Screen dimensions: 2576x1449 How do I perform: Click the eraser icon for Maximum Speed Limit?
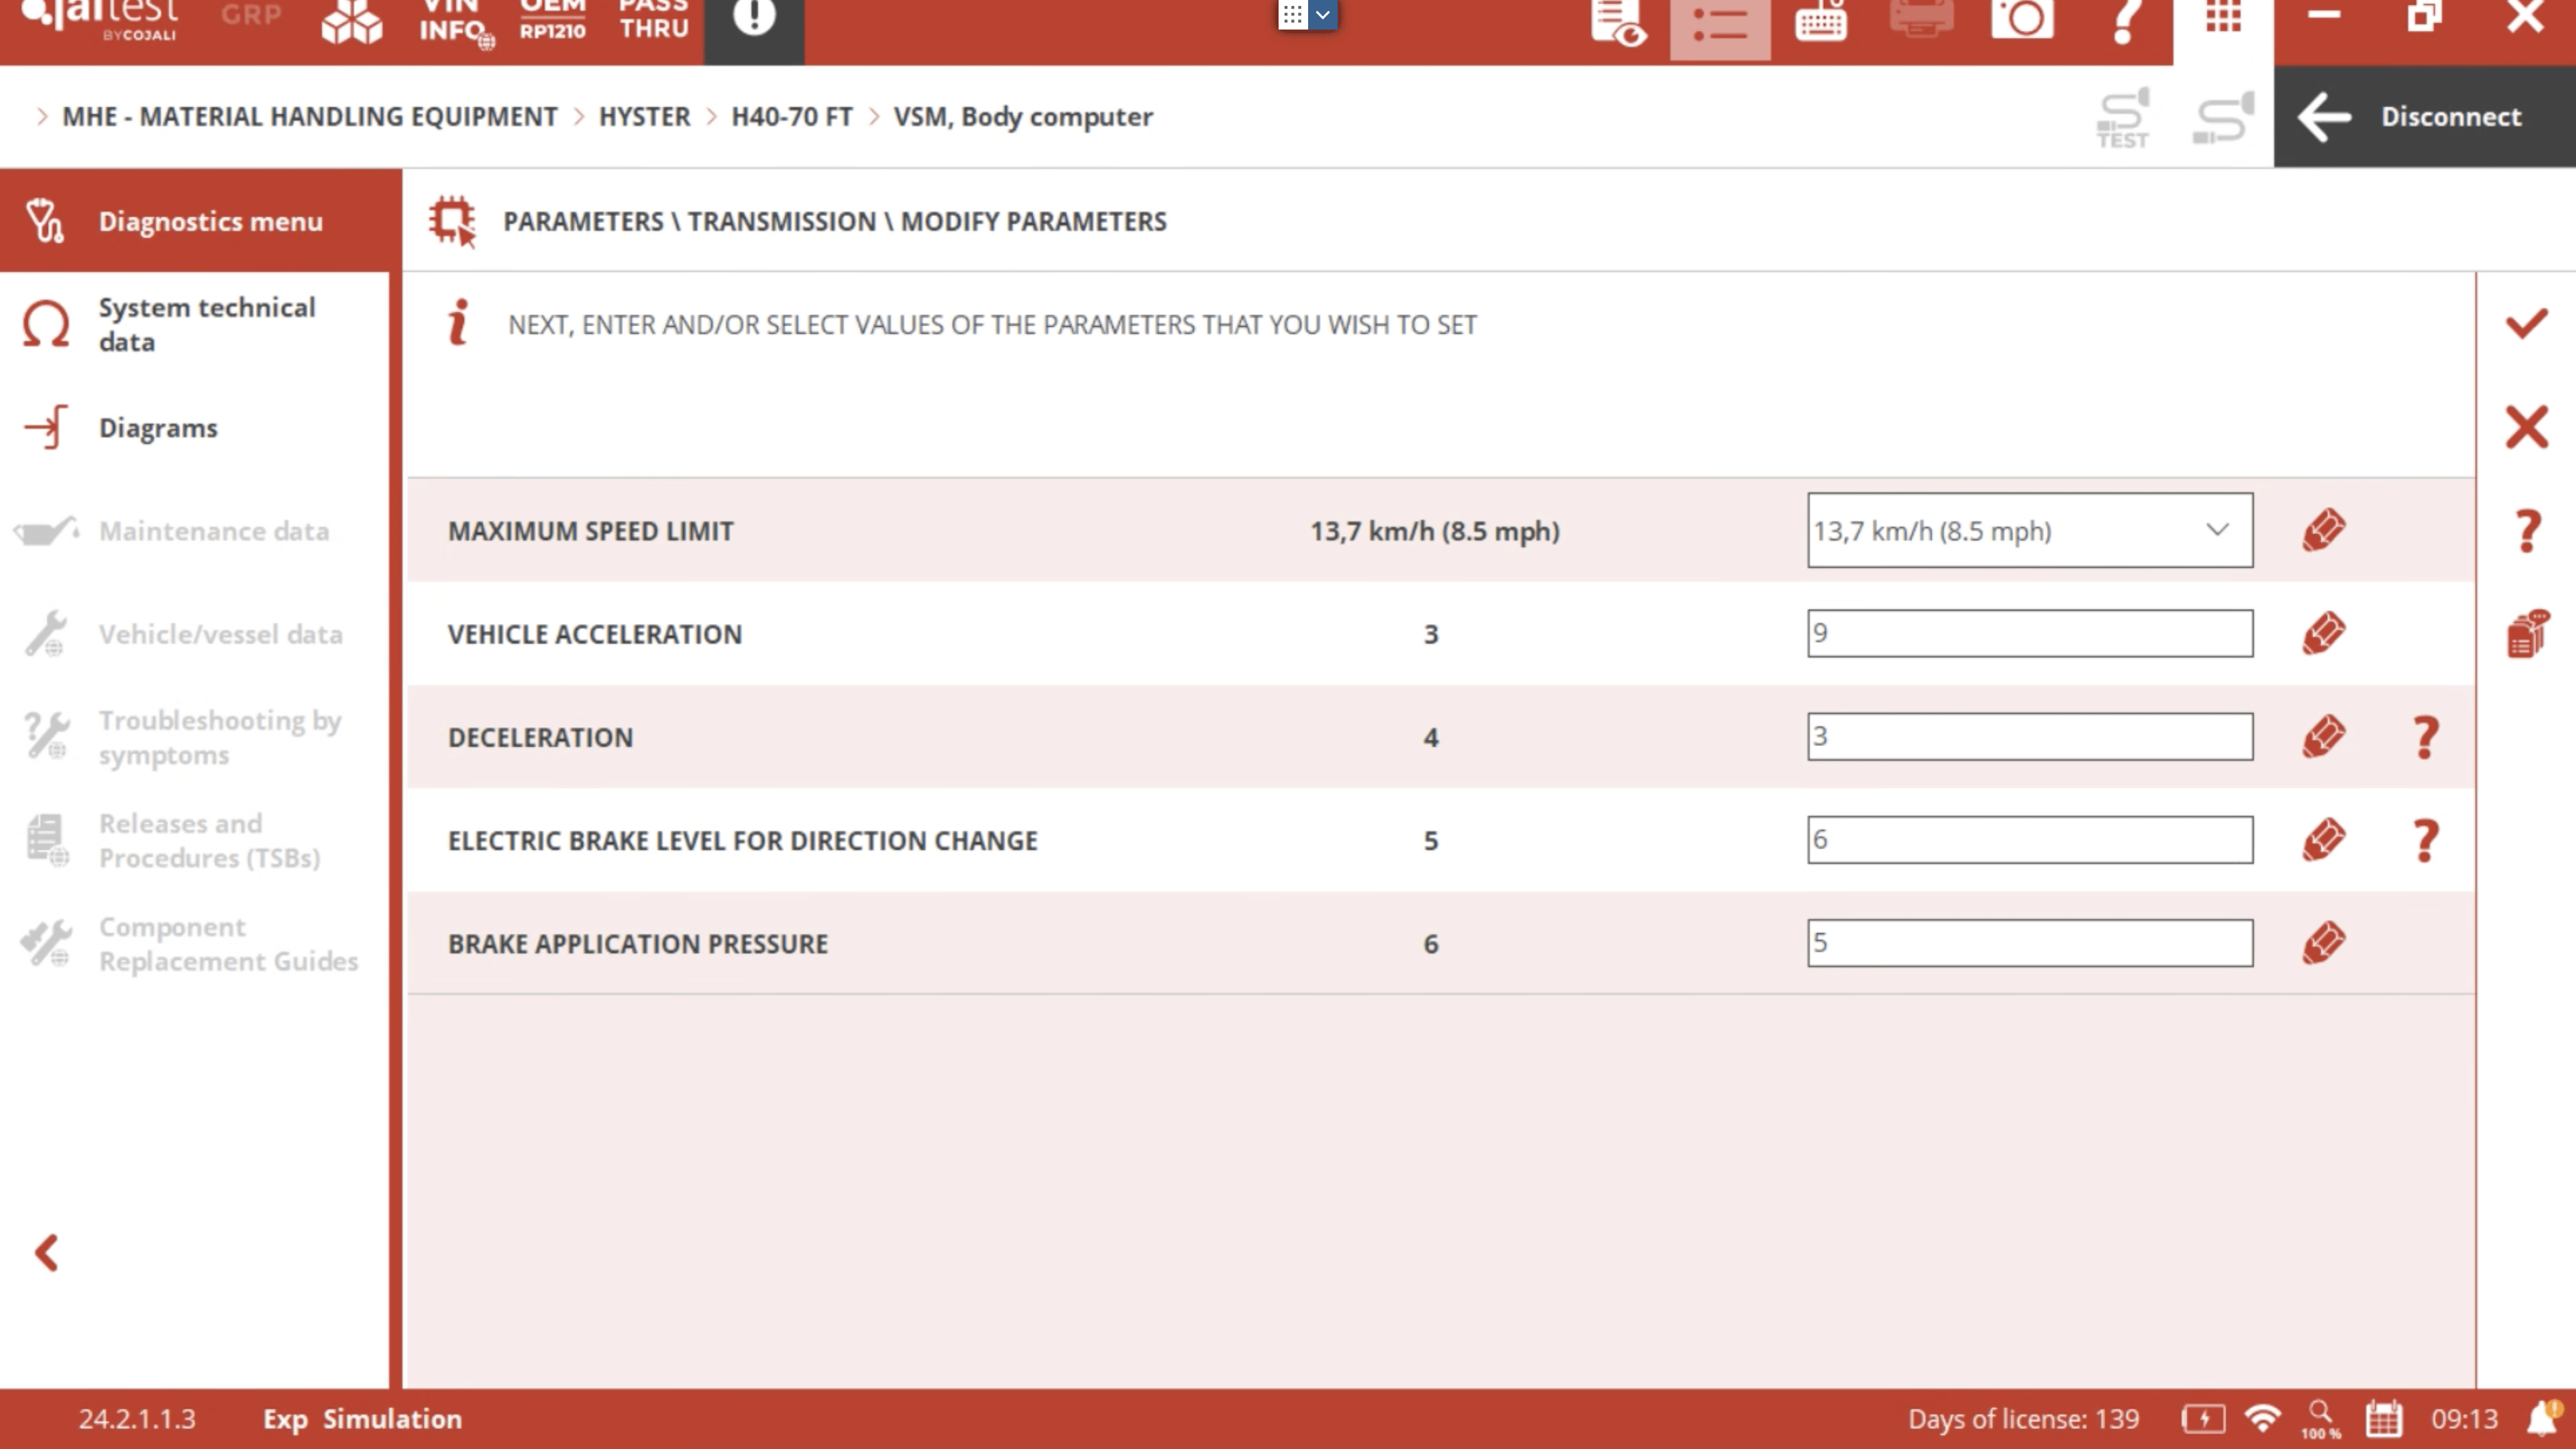pyautogui.click(x=2323, y=530)
